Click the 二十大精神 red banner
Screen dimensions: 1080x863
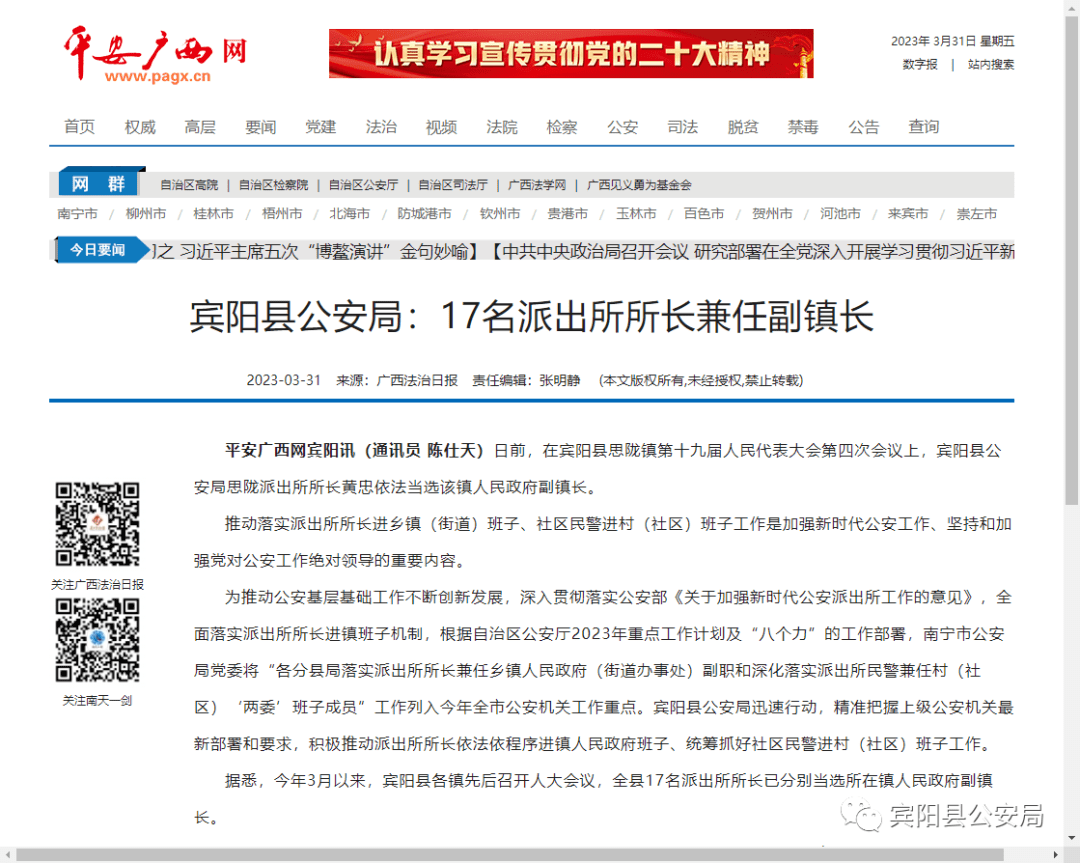(570, 54)
